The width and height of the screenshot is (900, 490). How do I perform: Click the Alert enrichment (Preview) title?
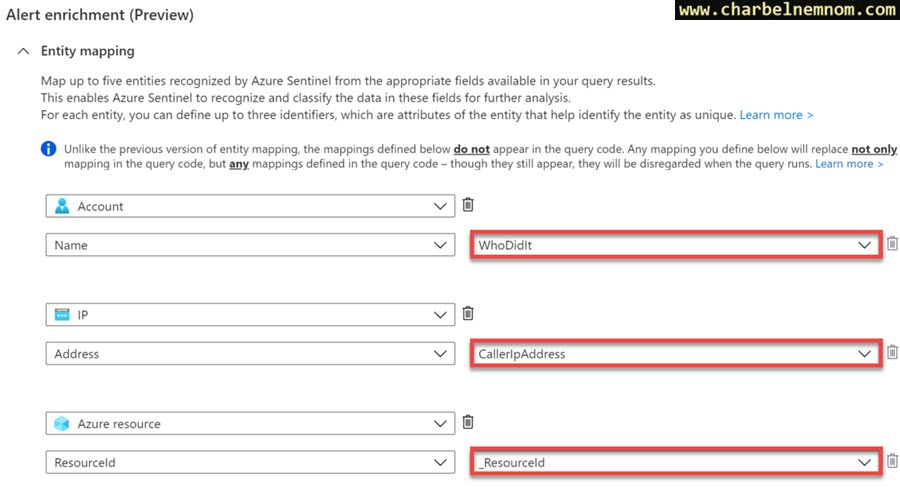click(100, 14)
